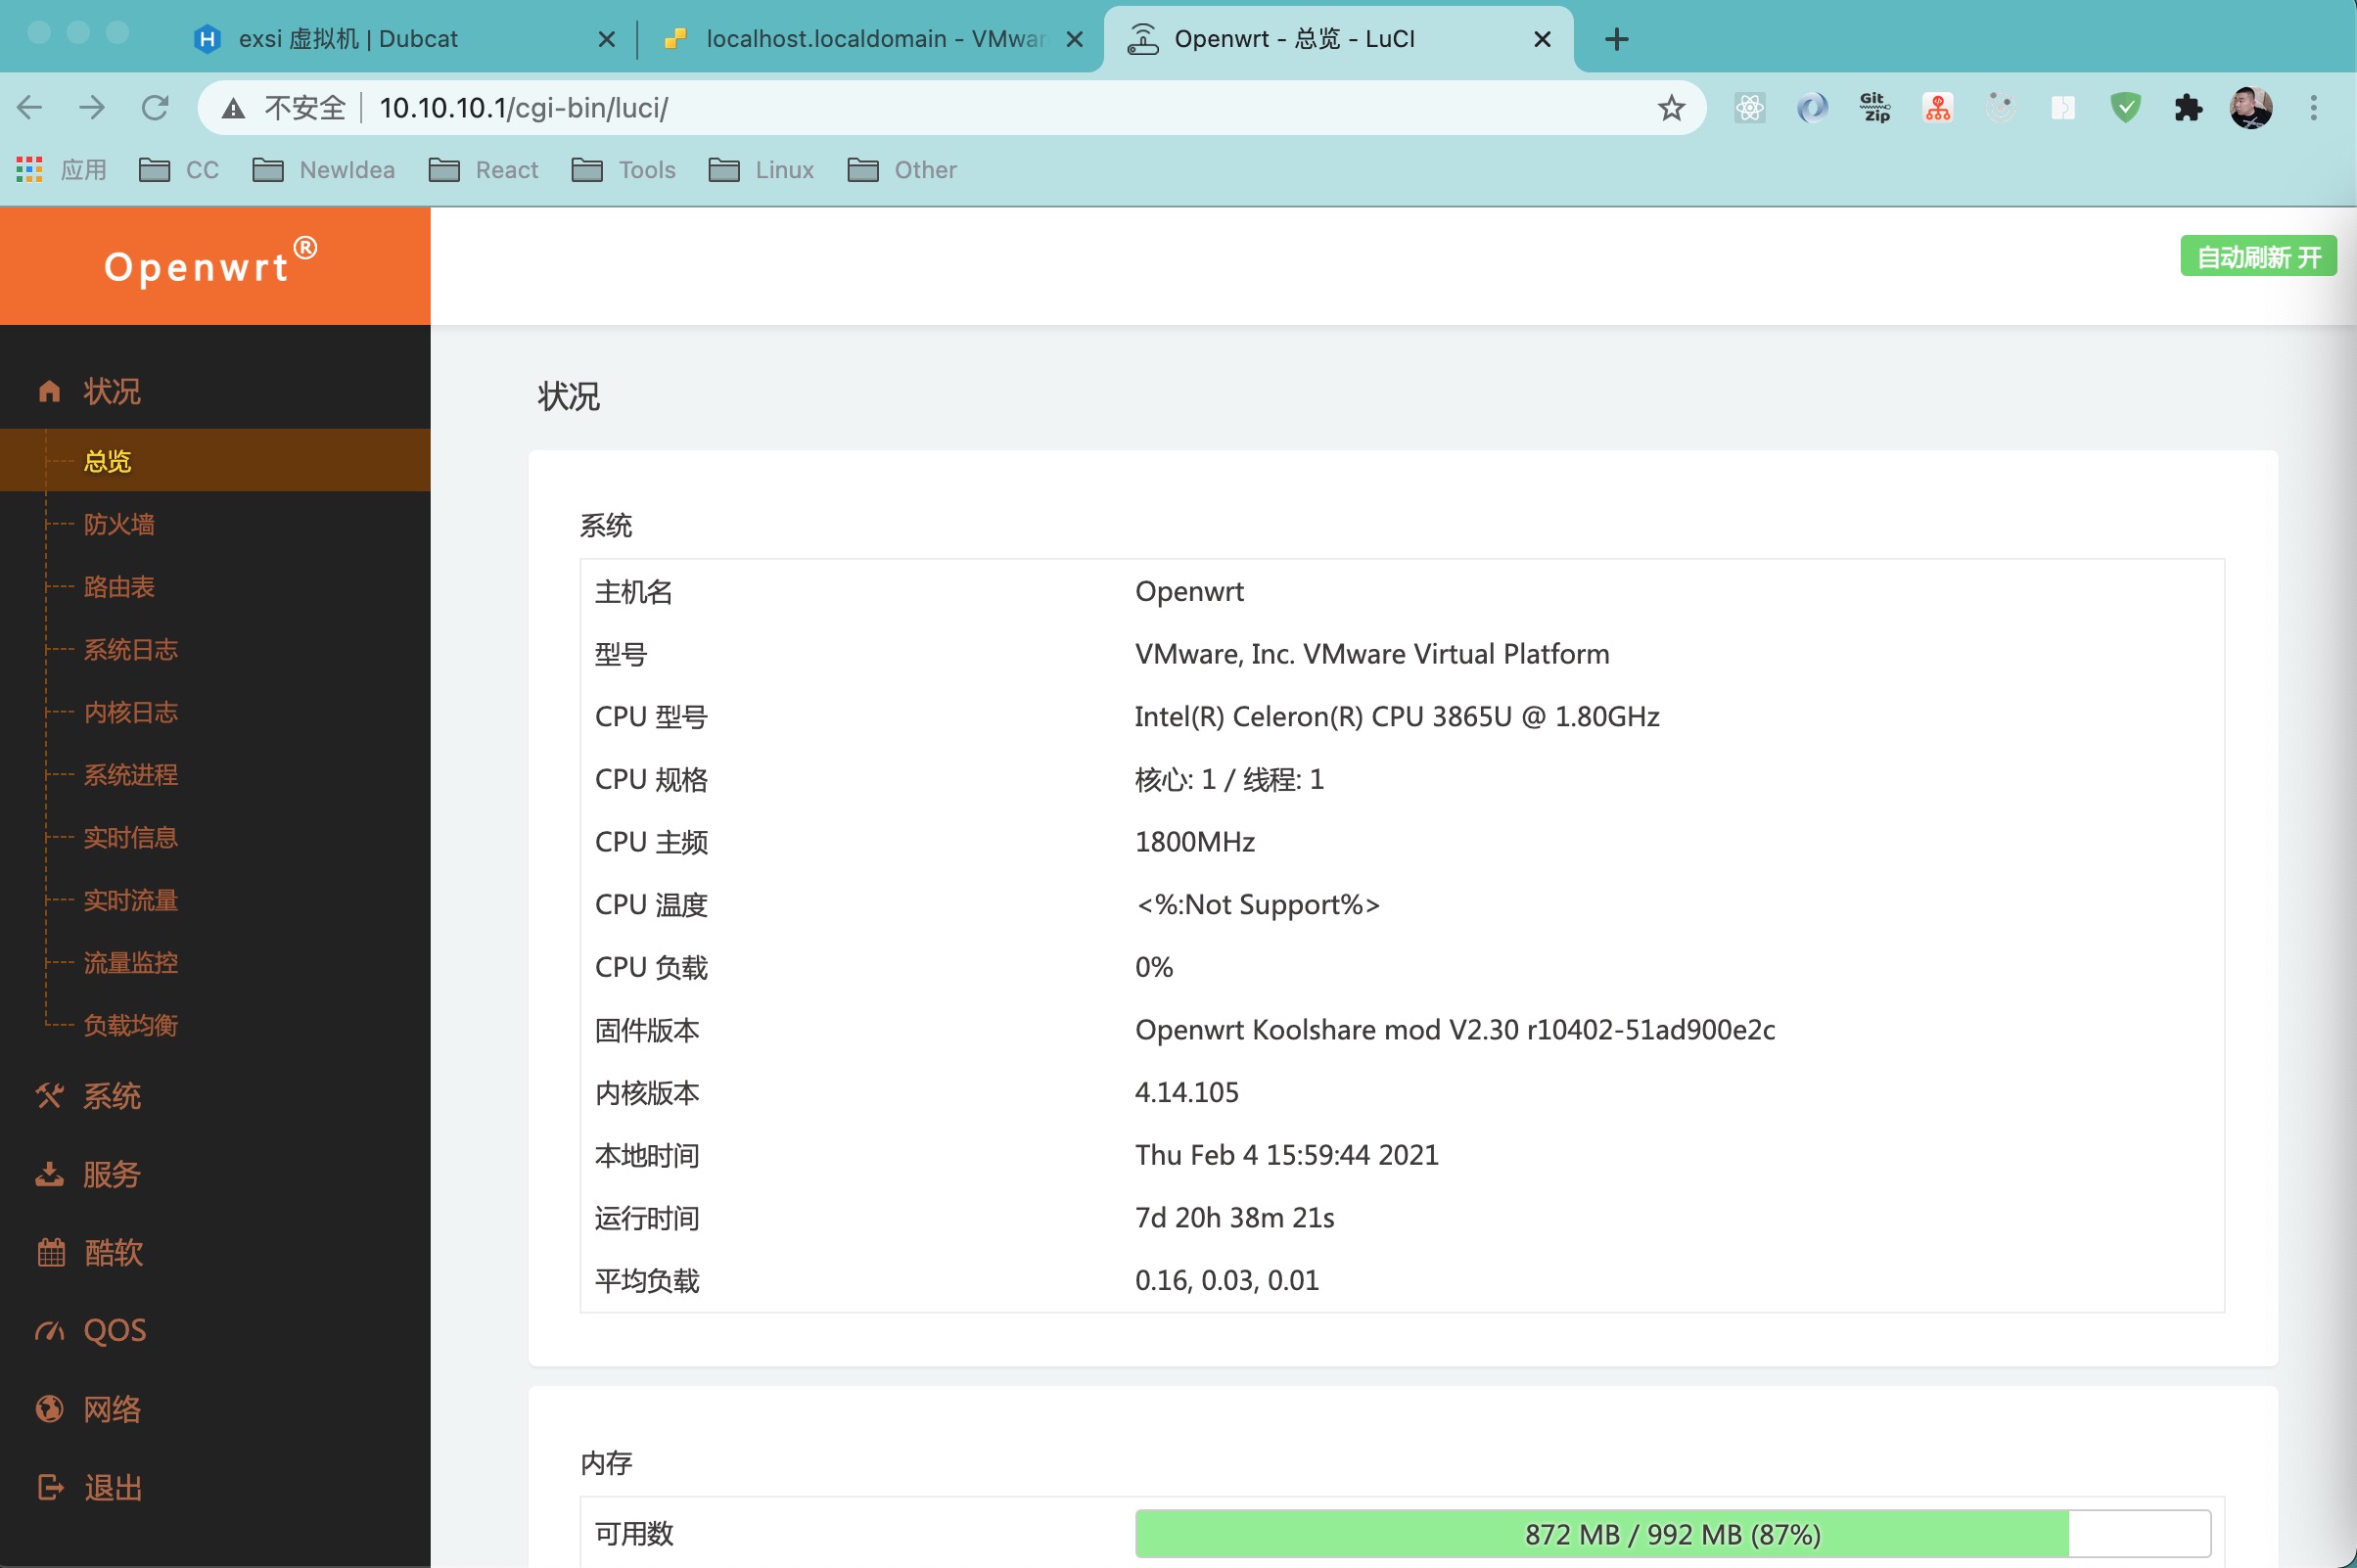Click the blue swirl extension icon

click(1812, 107)
